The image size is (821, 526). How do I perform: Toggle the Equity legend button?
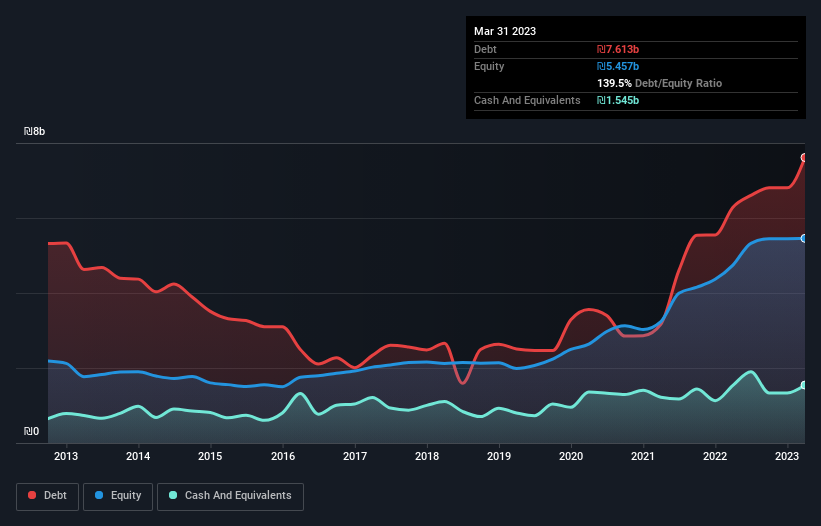point(118,496)
